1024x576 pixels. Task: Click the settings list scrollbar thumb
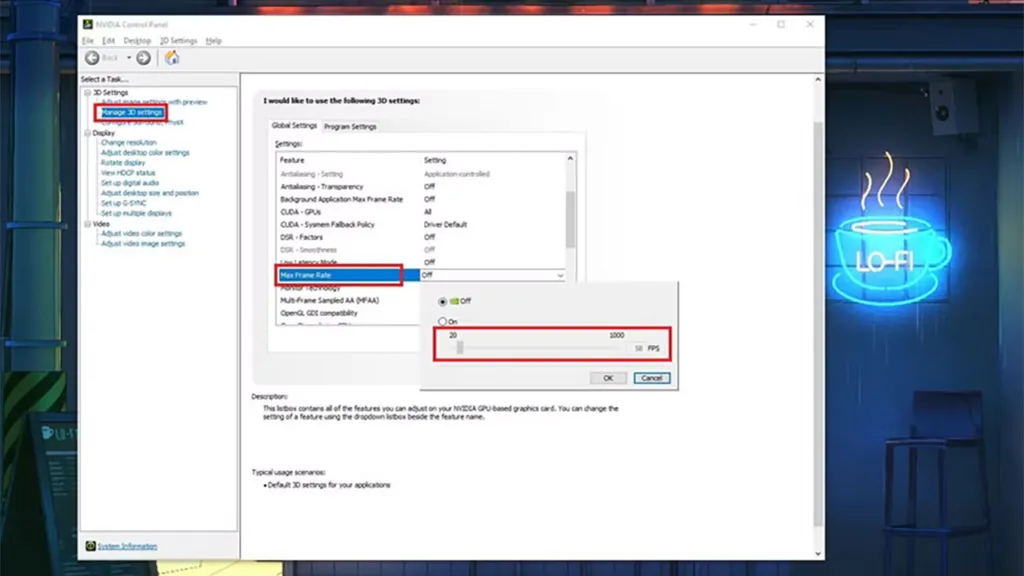tap(570, 219)
